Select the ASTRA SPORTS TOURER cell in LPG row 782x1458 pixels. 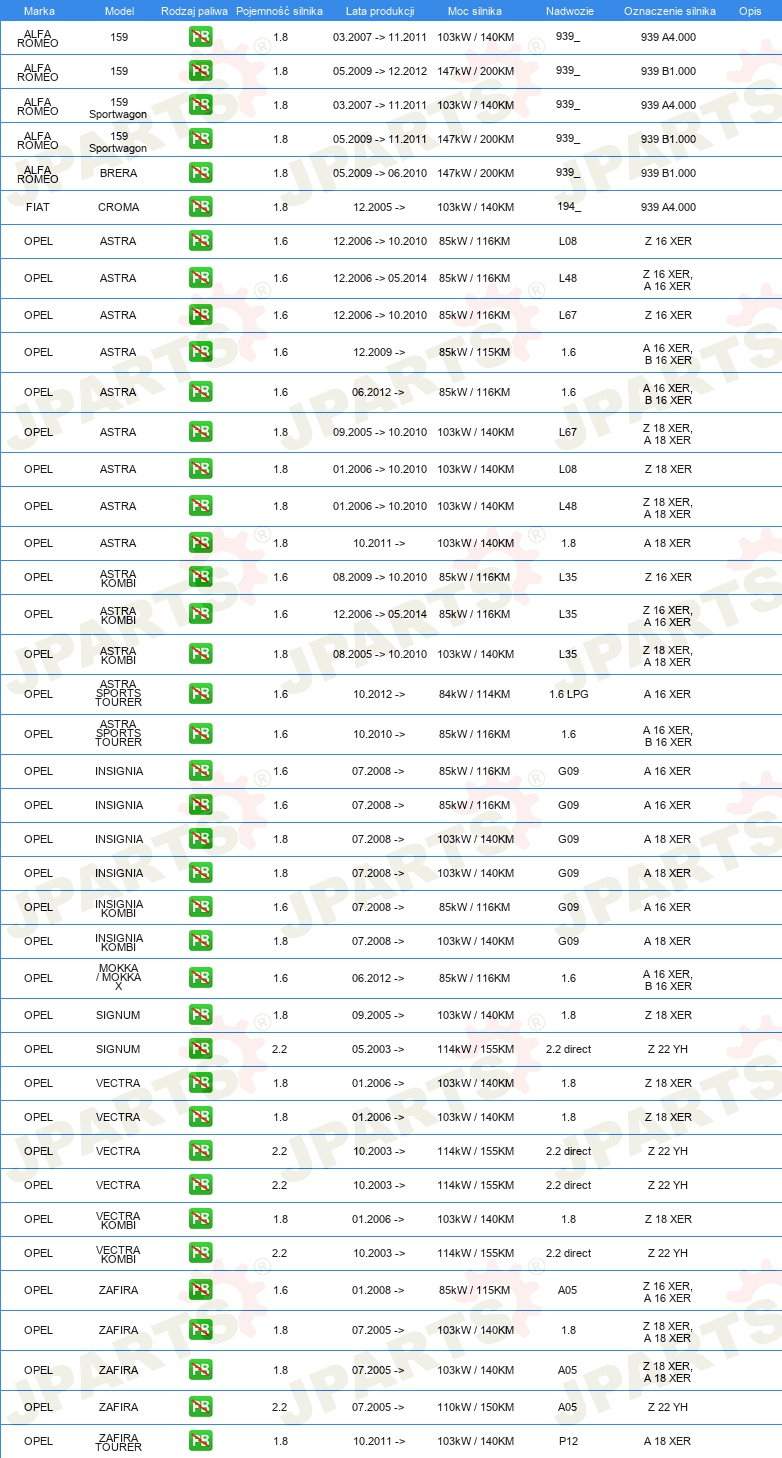point(119,694)
